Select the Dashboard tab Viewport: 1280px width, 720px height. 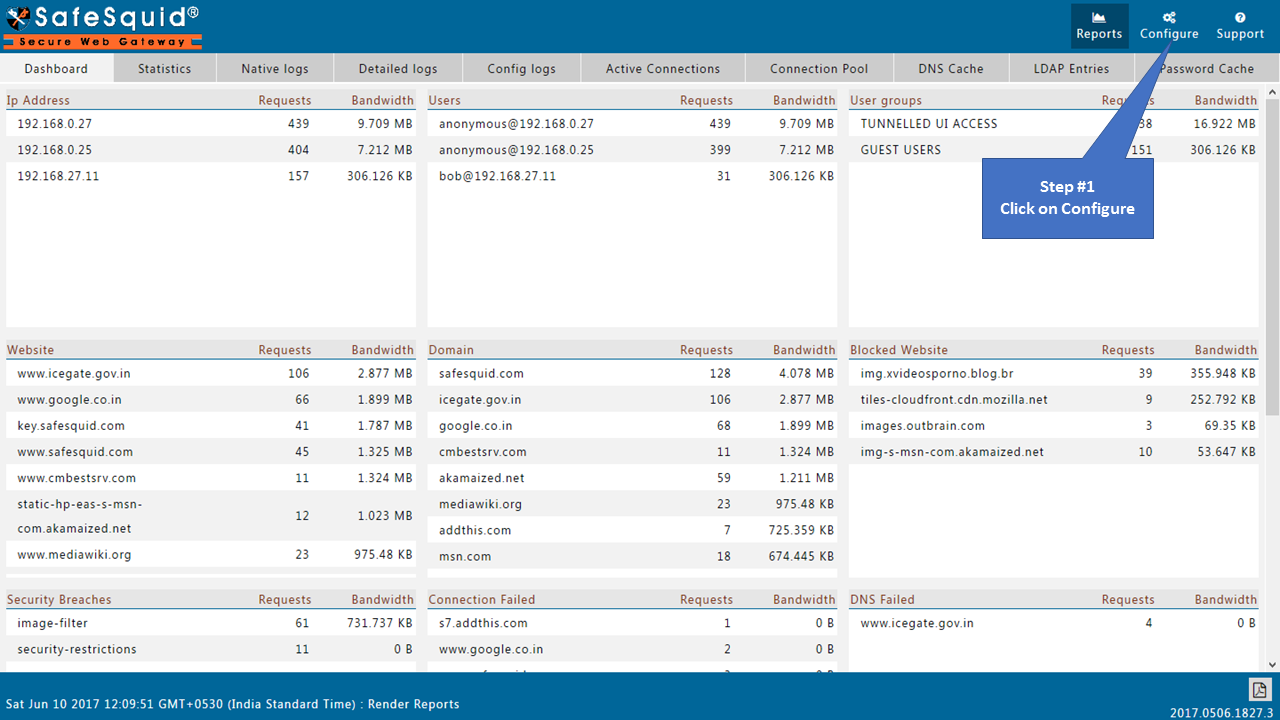coord(57,68)
